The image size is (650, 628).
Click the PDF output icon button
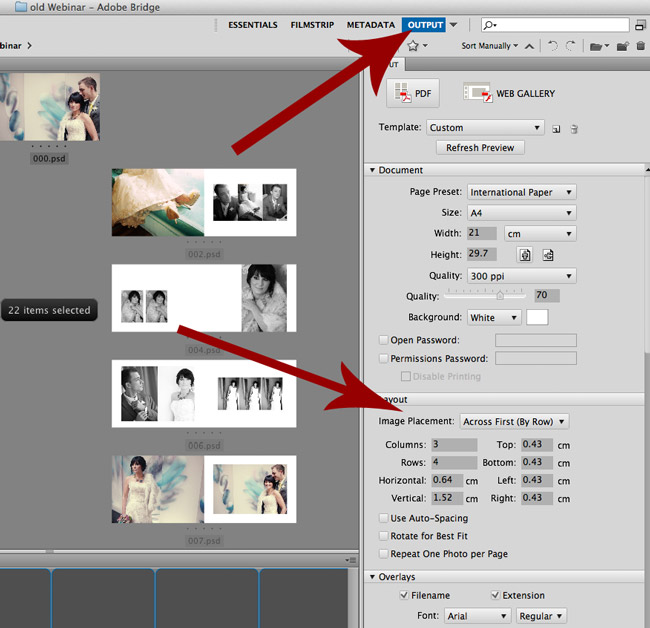coord(412,93)
